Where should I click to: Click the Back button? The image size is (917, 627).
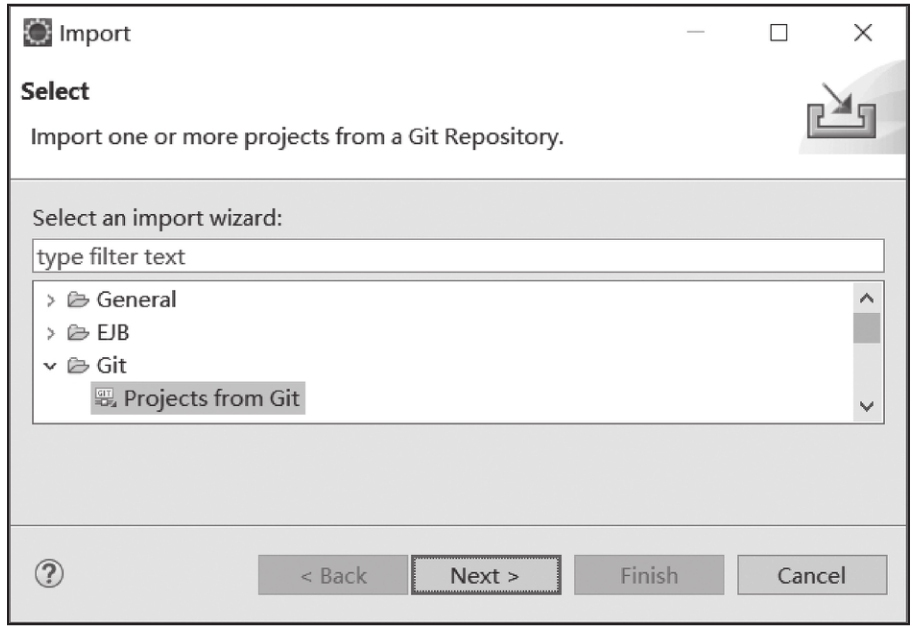[x=333, y=575]
